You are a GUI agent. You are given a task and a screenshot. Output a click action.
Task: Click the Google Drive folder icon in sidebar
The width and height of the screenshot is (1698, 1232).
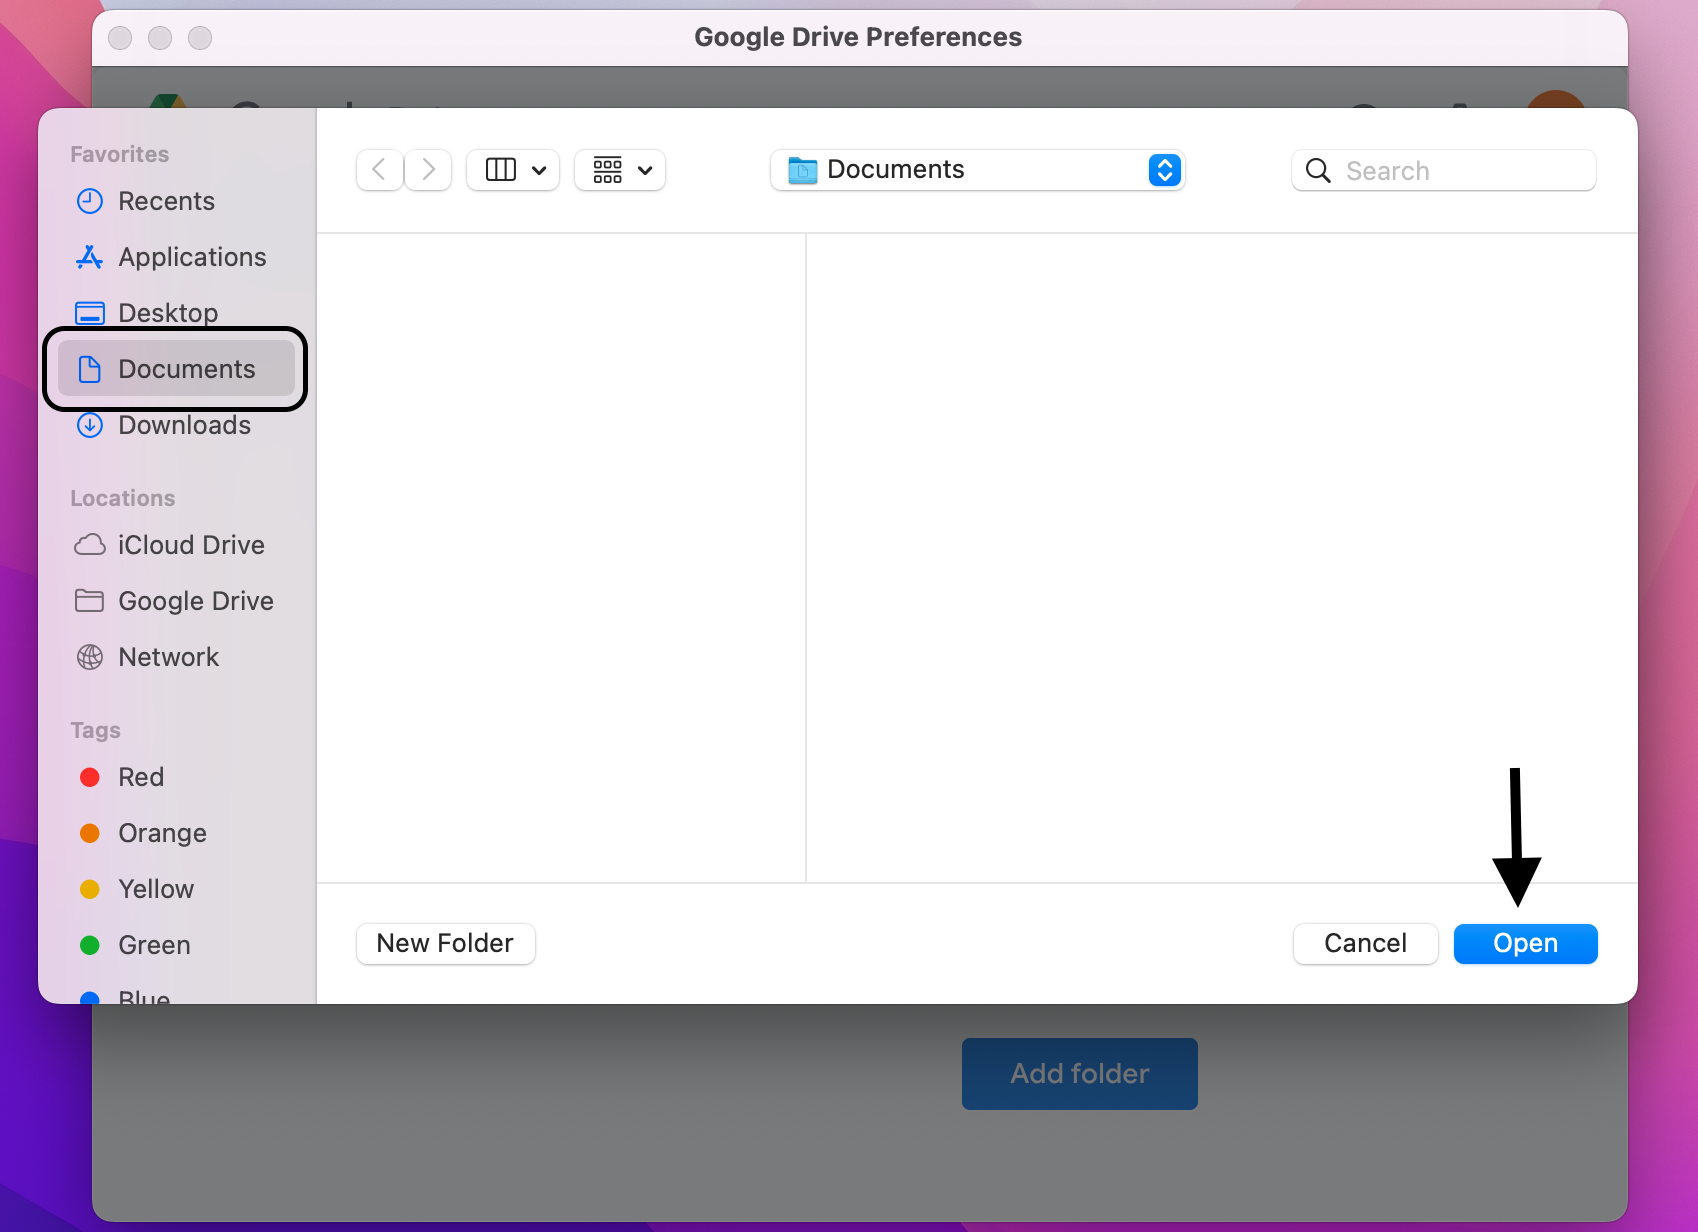(90, 600)
